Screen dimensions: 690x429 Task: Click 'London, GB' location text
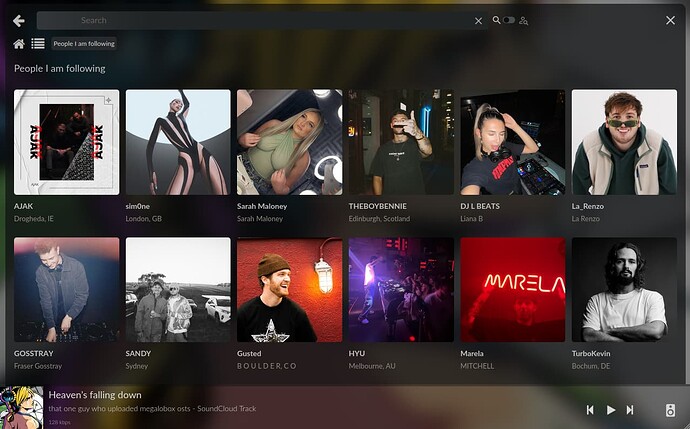[143, 219]
